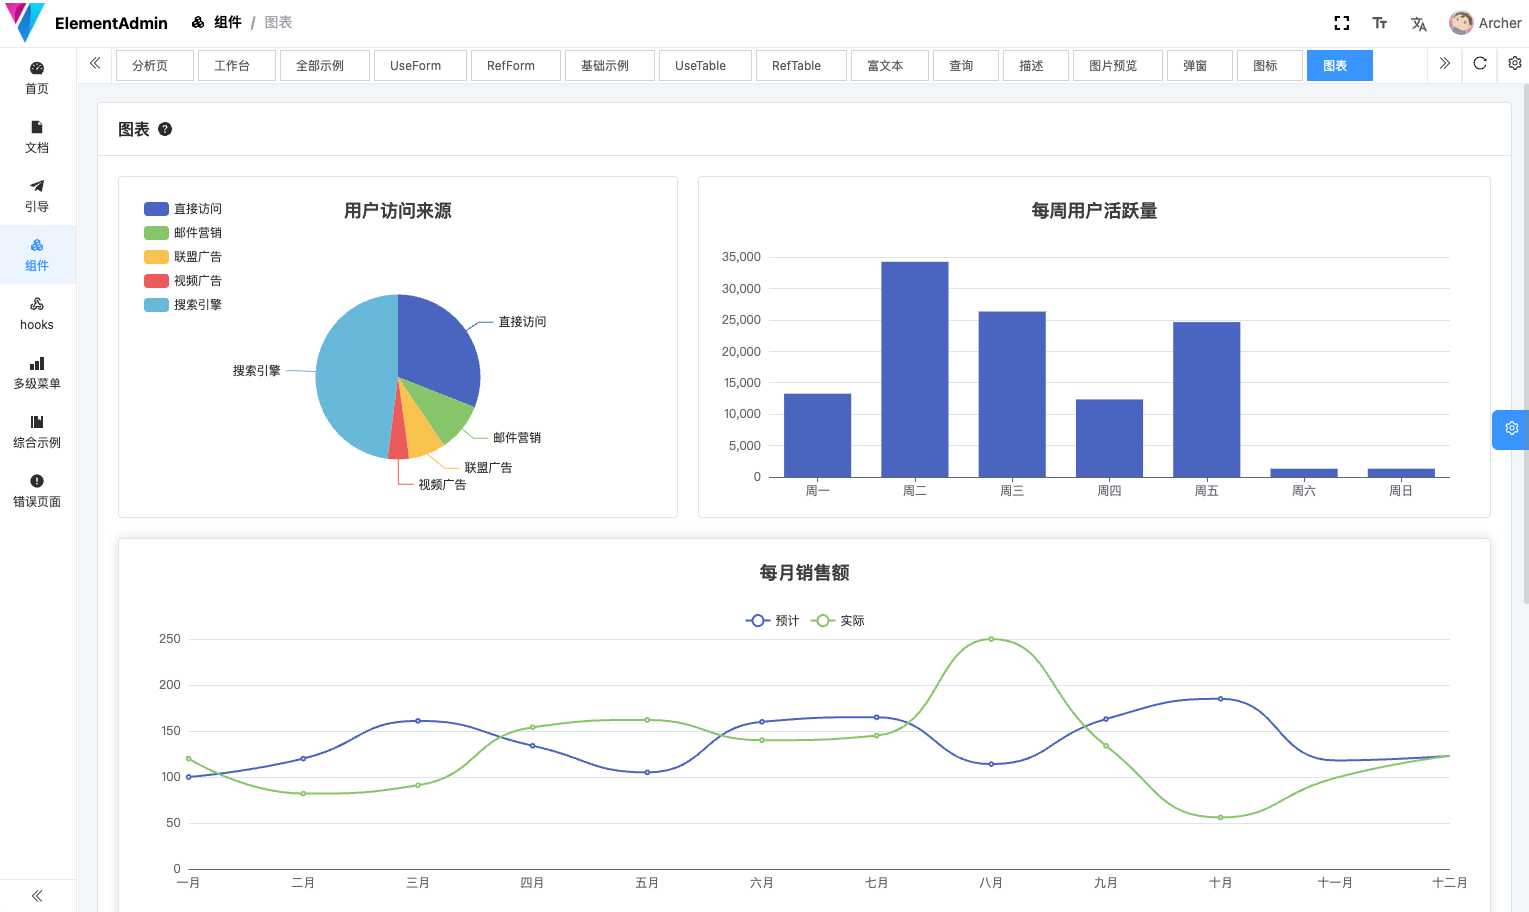Click the 周二 bar in weekly chart
Screen dimensions: 1529x912
click(915, 369)
